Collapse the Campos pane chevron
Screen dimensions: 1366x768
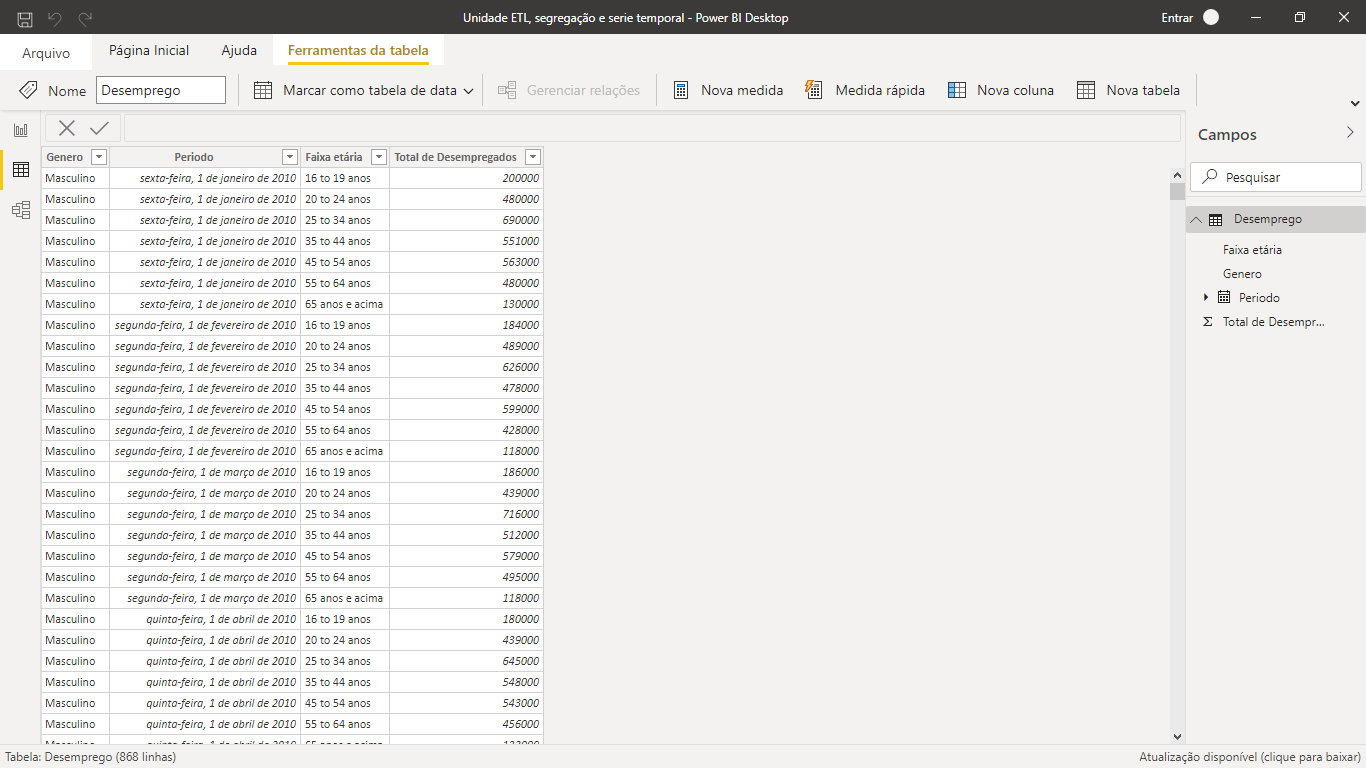1351,132
